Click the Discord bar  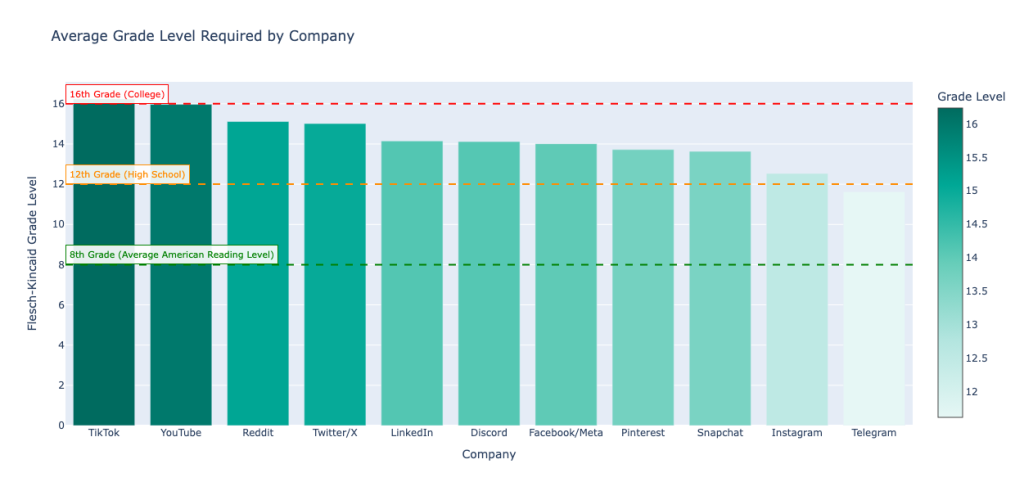click(489, 300)
